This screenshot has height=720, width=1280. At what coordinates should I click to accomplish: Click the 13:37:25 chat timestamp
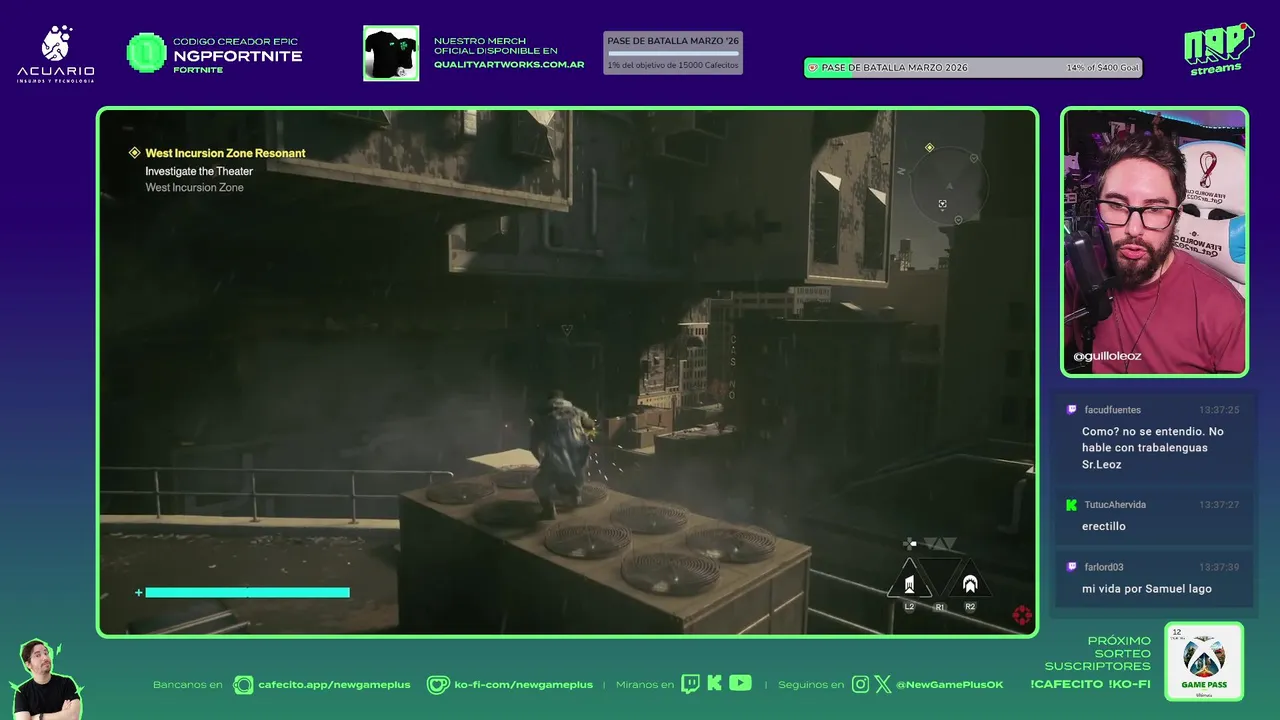click(x=1219, y=410)
